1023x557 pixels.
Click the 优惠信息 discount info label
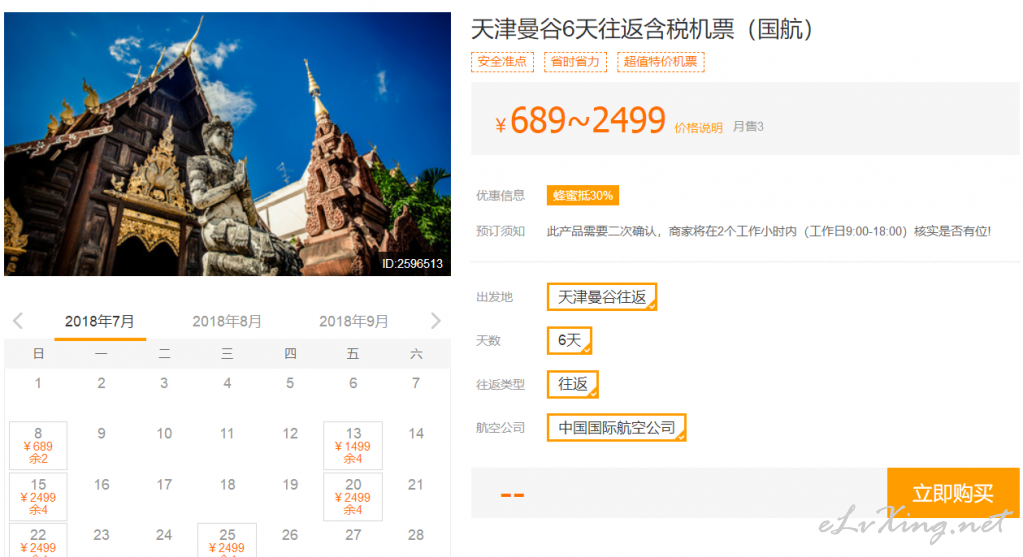click(500, 196)
